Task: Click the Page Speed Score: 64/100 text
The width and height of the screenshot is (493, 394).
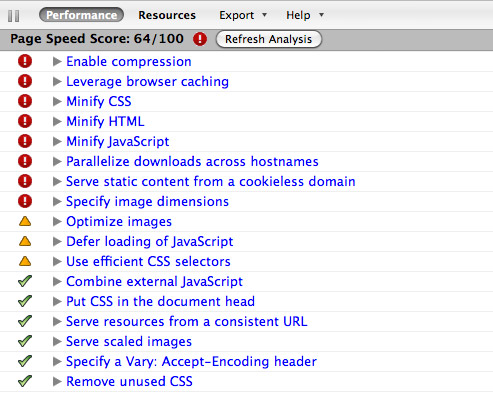Action: 97,39
